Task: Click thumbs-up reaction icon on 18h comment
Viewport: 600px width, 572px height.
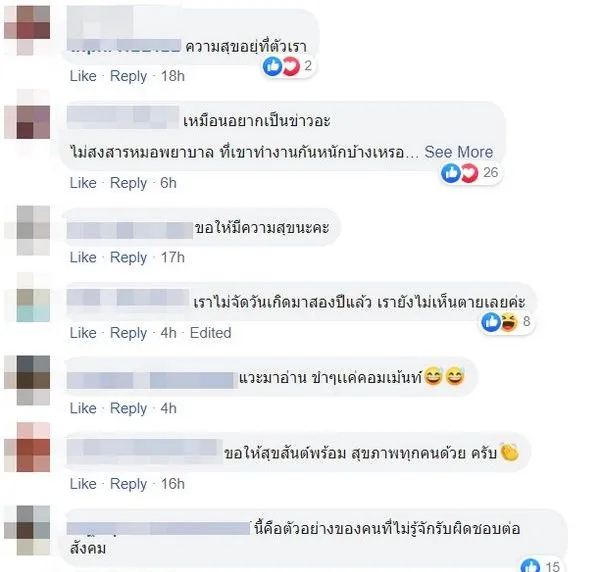Action: pos(272,66)
